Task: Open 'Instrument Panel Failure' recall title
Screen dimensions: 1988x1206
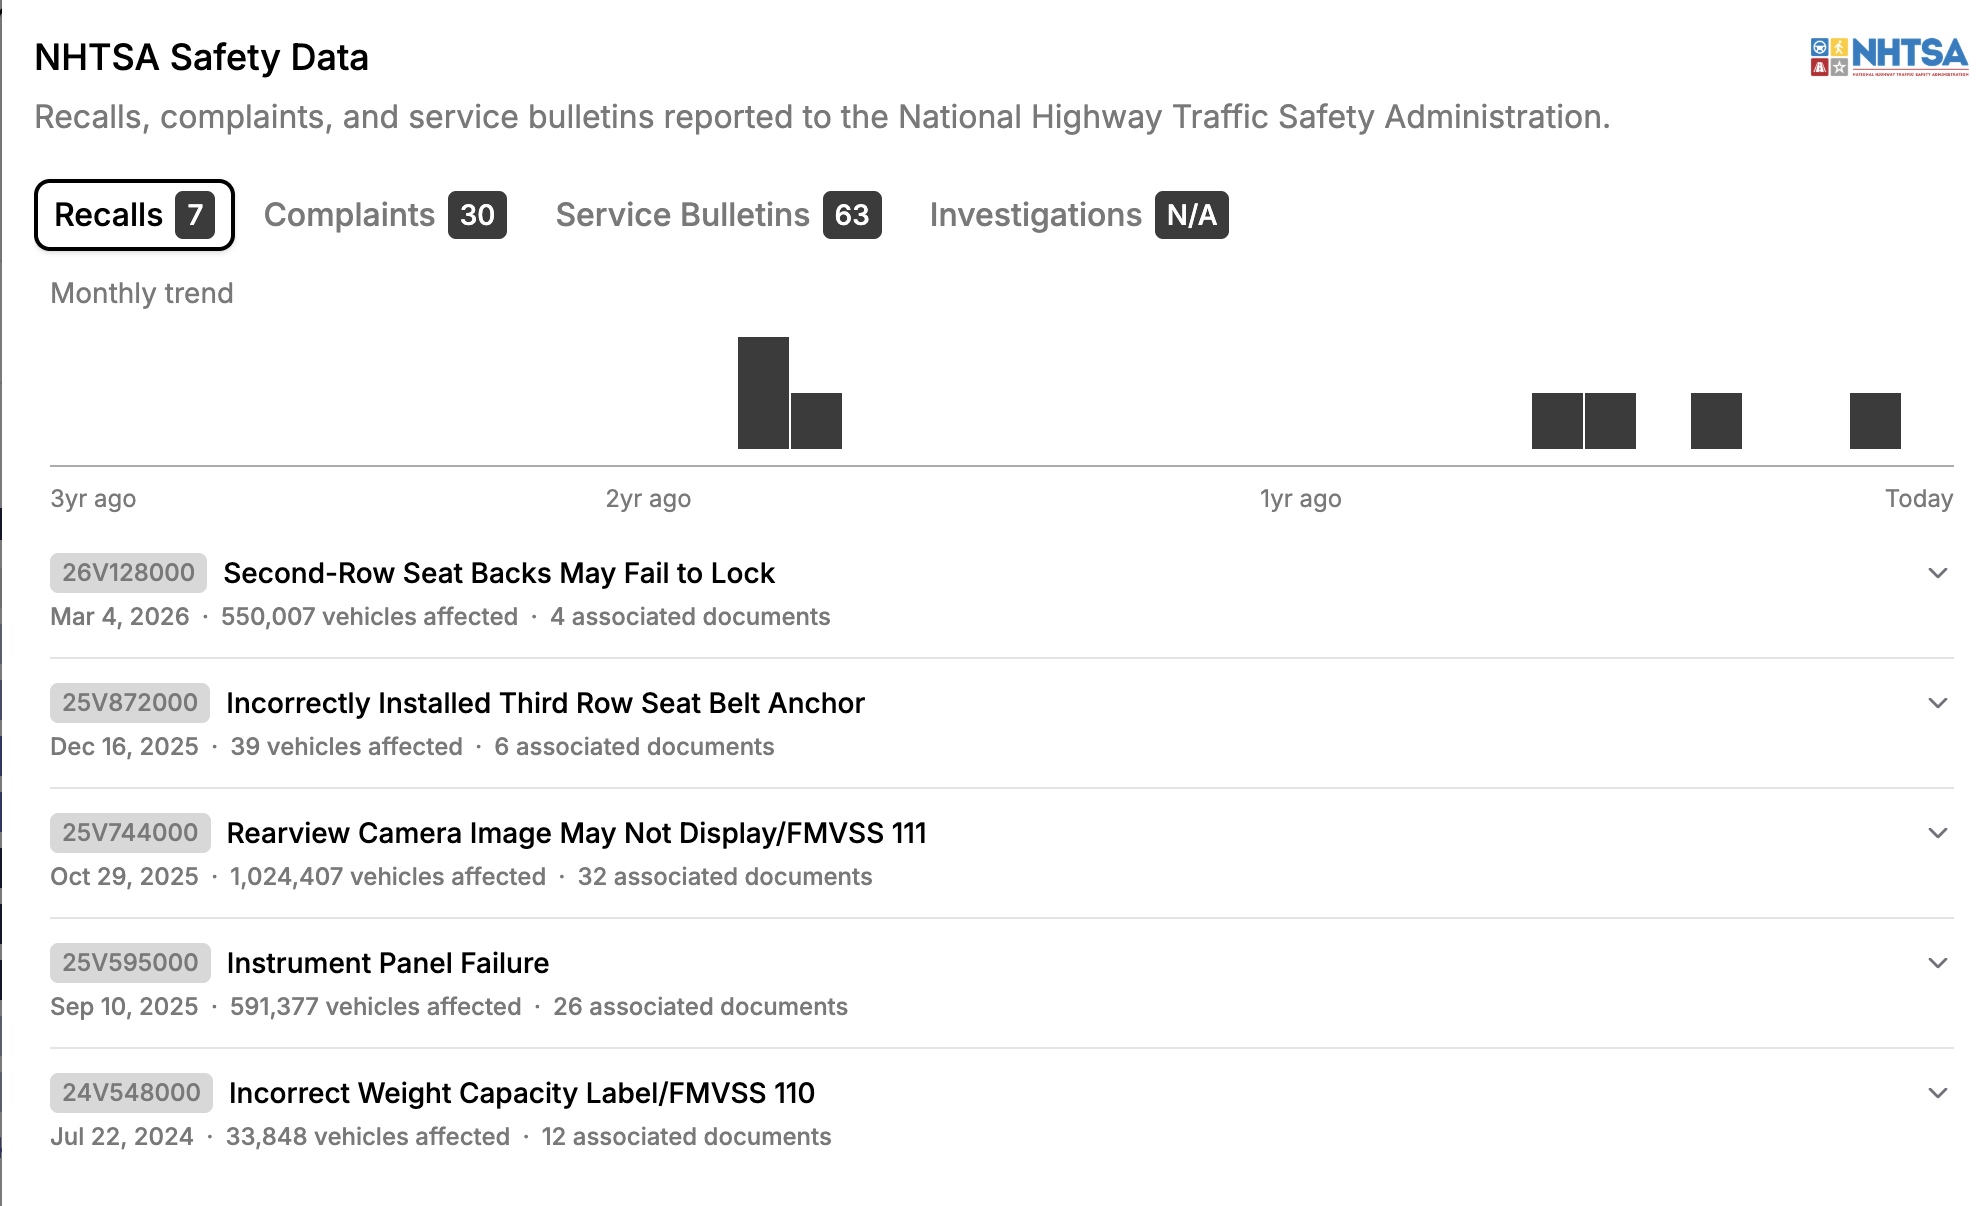Action: pos(388,963)
